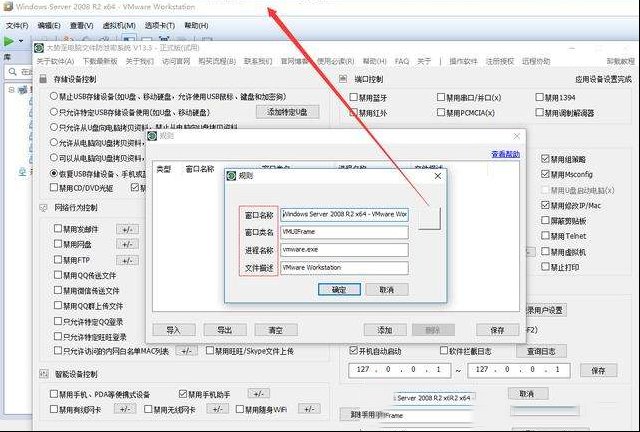Click the 查询日志 button
640x432 pixels.
[541, 351]
